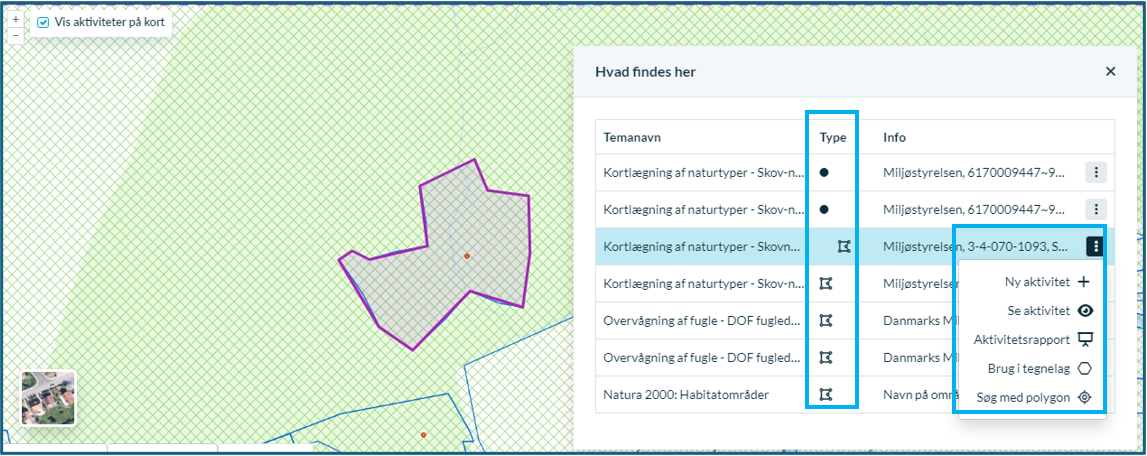This screenshot has width=1147, height=456.
Task: Click polygon icon in fourth Skov-n row
Action: (826, 283)
